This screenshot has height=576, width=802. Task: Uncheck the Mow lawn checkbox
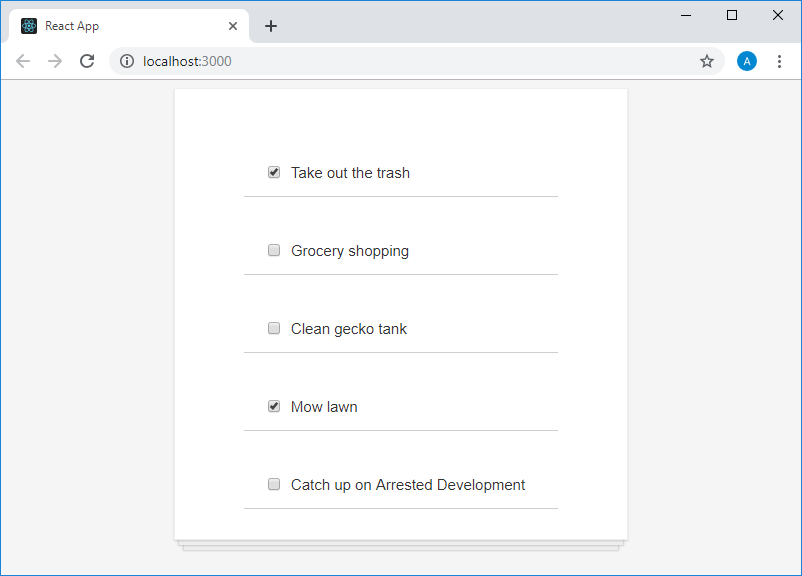click(x=274, y=406)
